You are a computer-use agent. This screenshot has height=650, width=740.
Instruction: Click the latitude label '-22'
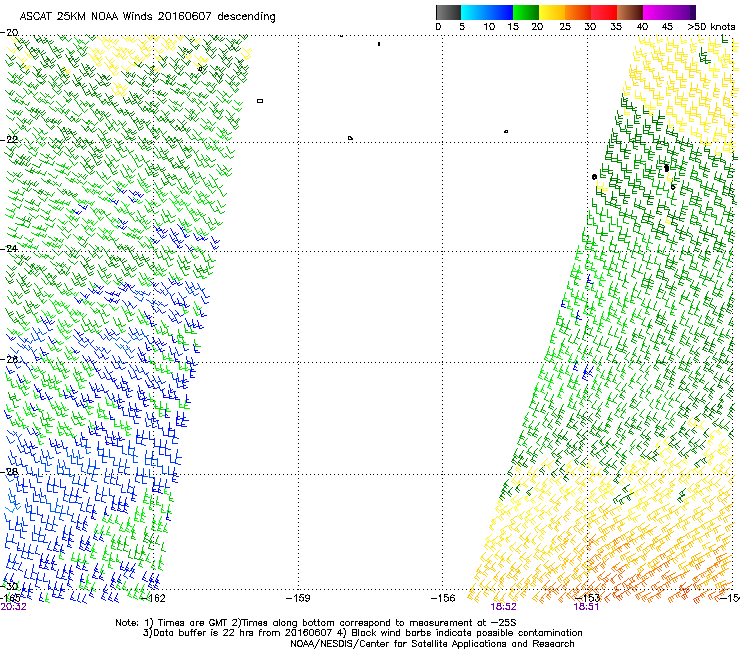tap(9, 140)
